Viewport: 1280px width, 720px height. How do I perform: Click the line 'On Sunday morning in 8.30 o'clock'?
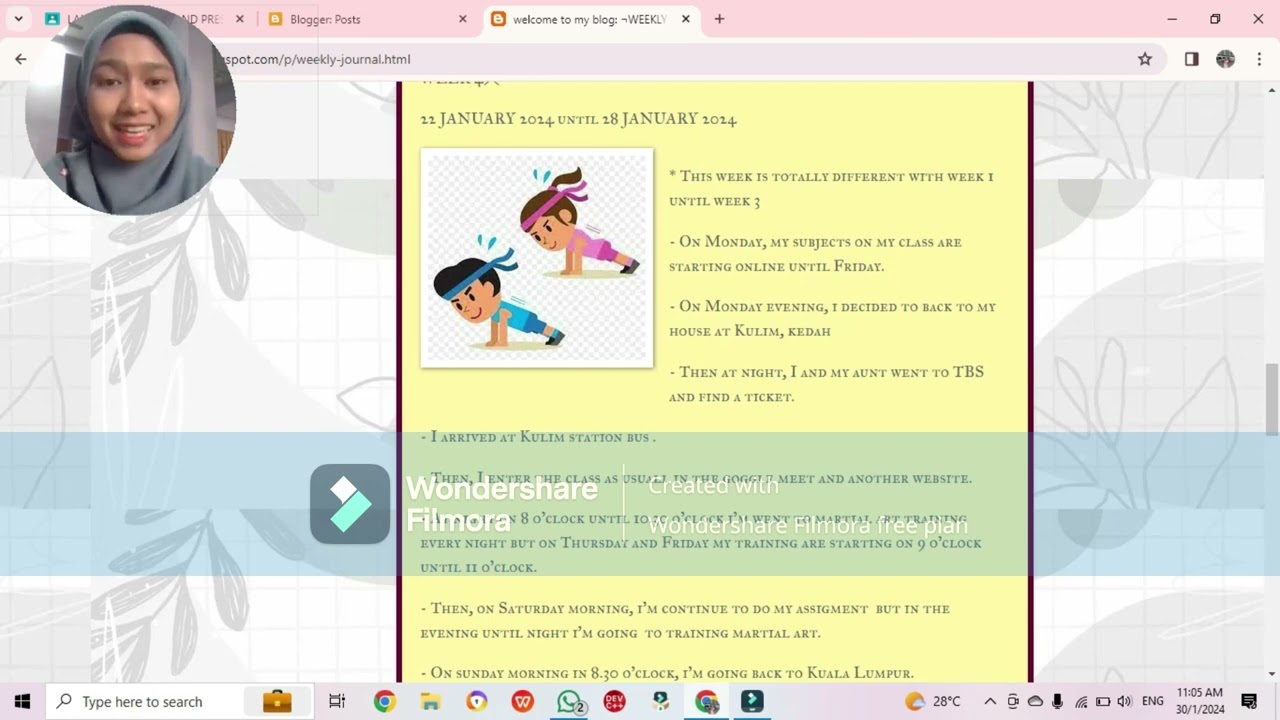(x=667, y=673)
